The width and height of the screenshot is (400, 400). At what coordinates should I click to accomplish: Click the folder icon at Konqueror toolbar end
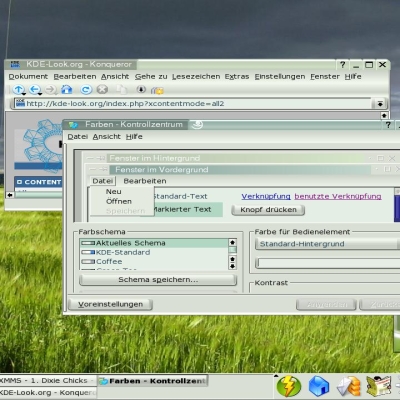pos(157,90)
